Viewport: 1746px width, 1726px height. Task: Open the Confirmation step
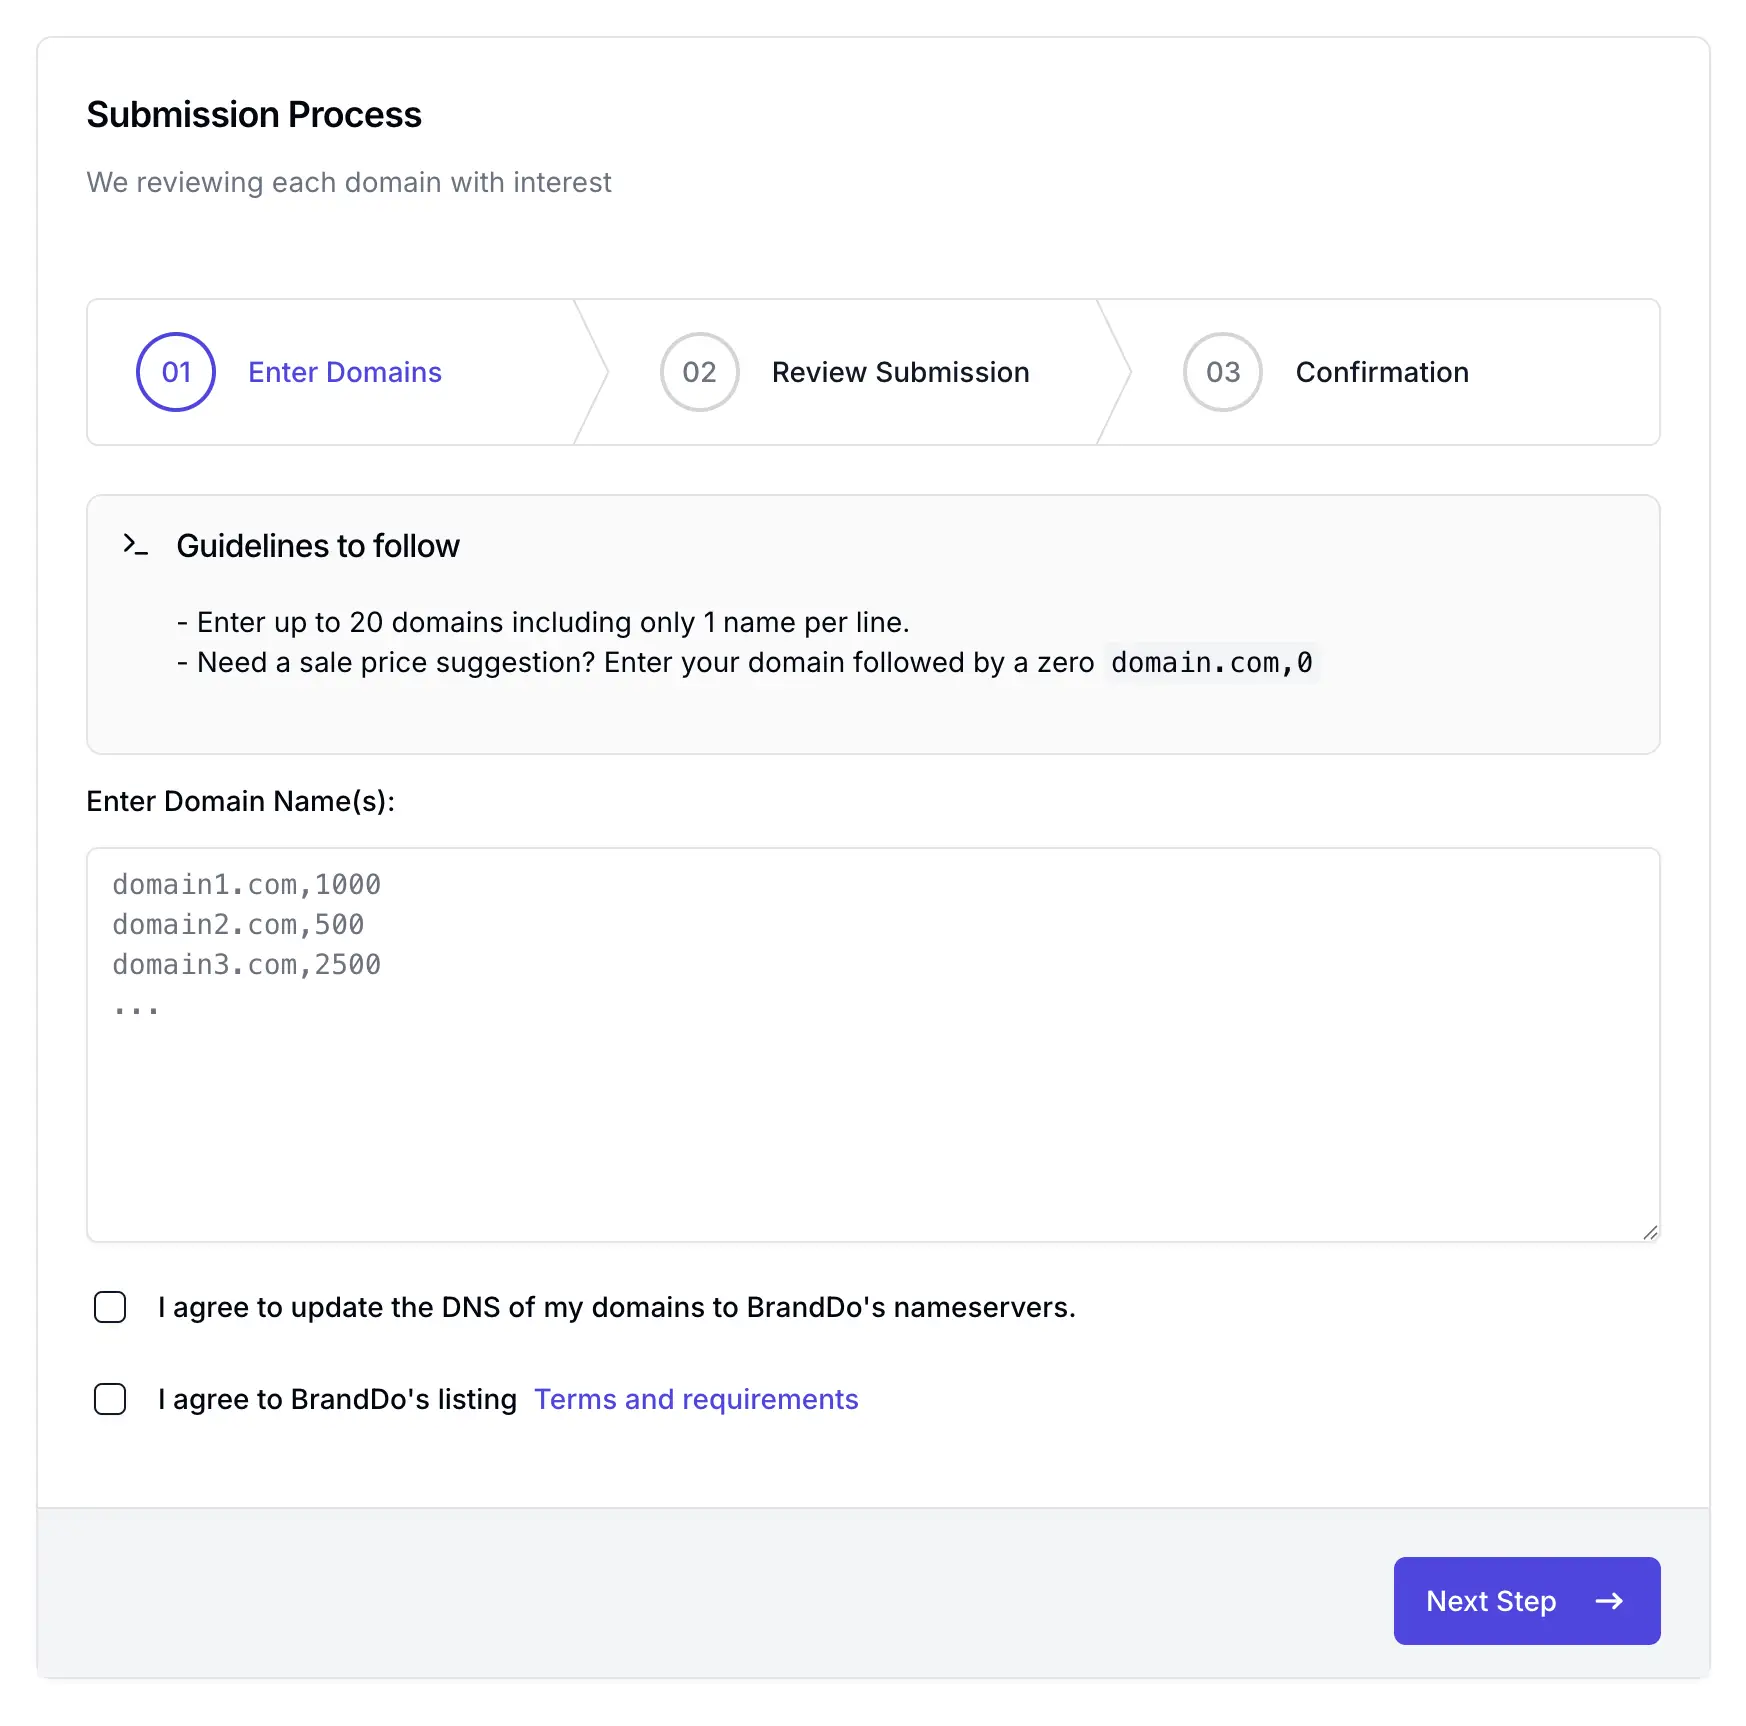coord(1382,372)
